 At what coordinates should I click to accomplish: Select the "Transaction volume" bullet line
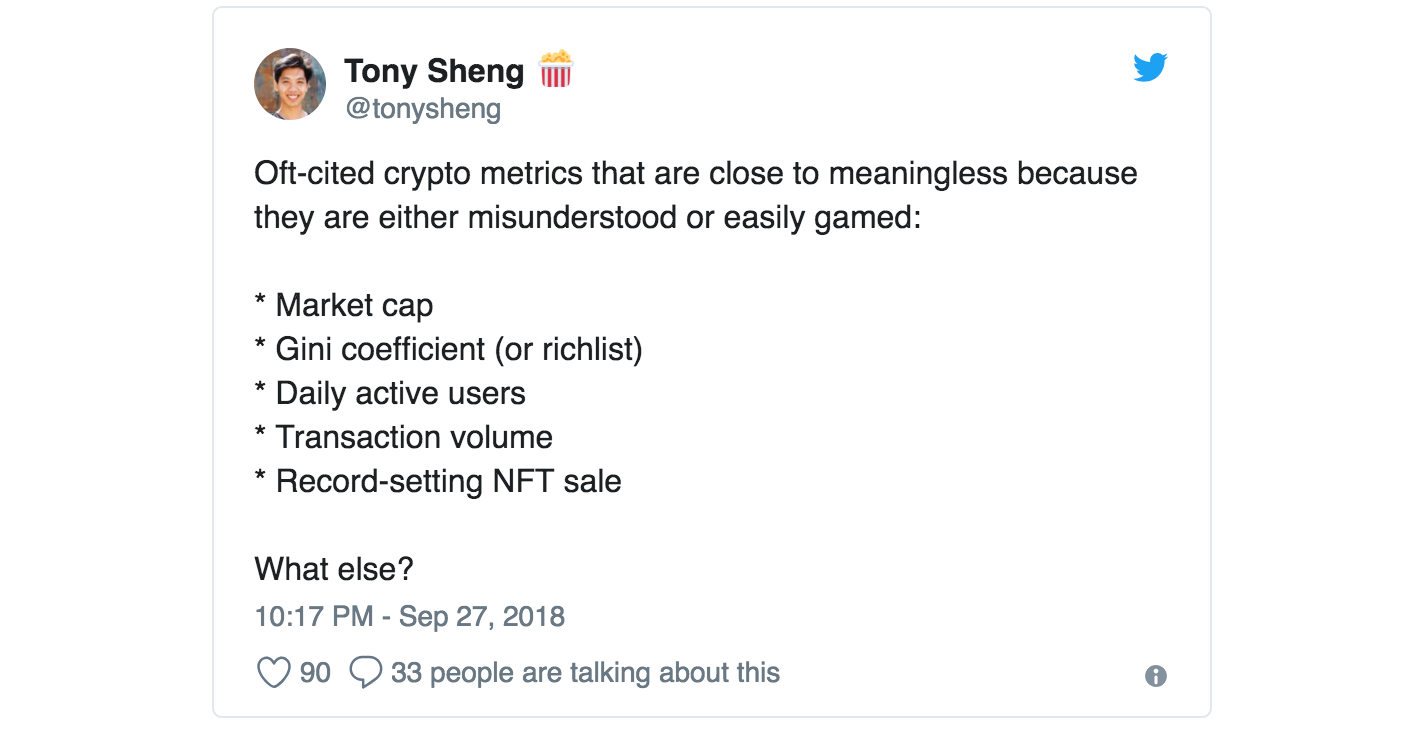pyautogui.click(x=404, y=437)
